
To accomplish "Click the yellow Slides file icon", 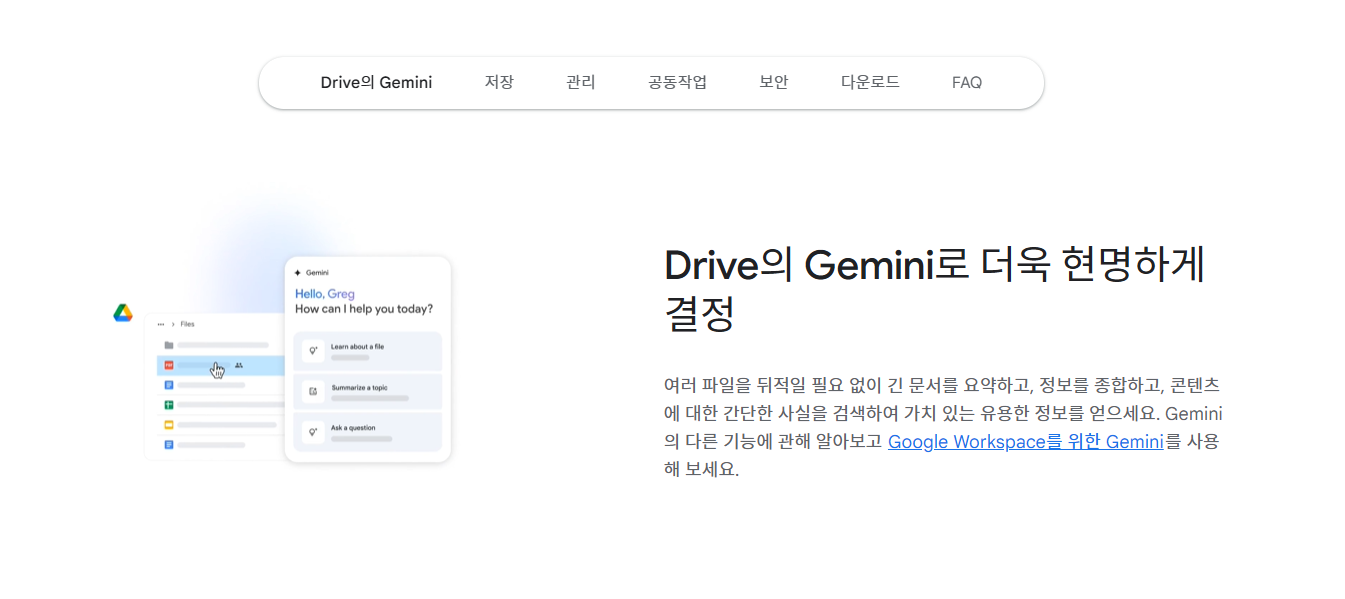I will [169, 425].
